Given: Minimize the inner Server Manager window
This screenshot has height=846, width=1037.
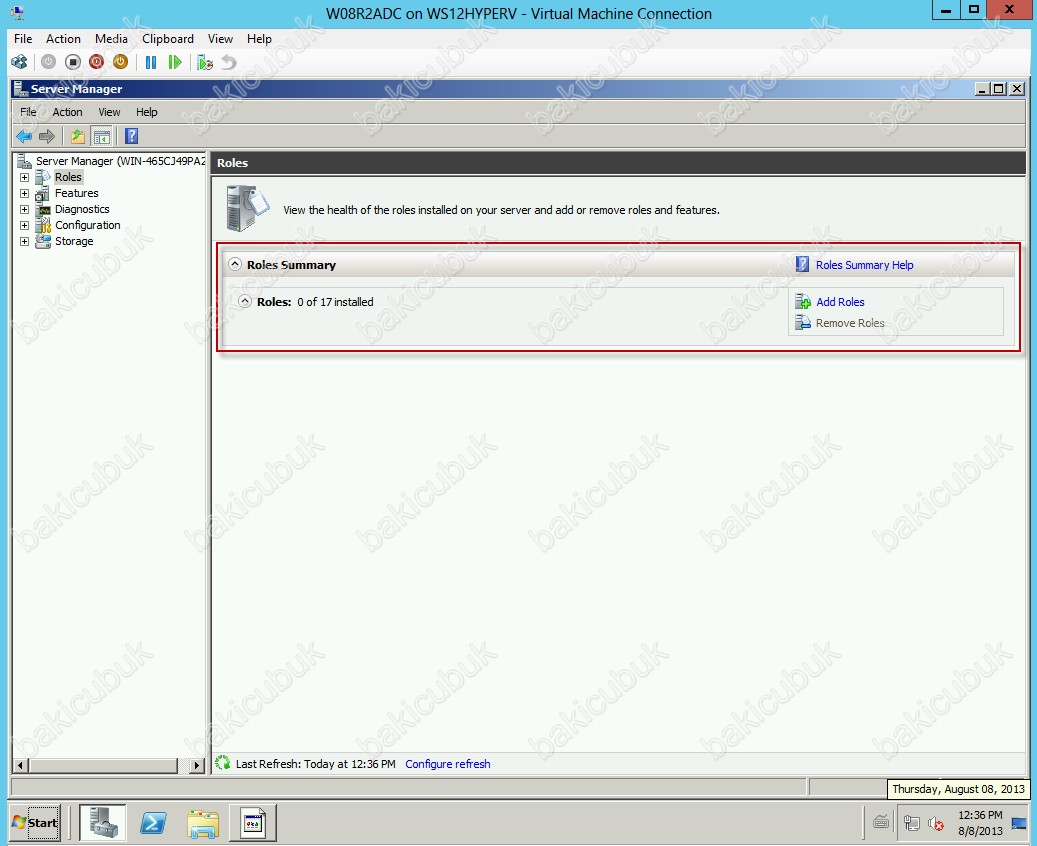Looking at the screenshot, I should click(983, 89).
